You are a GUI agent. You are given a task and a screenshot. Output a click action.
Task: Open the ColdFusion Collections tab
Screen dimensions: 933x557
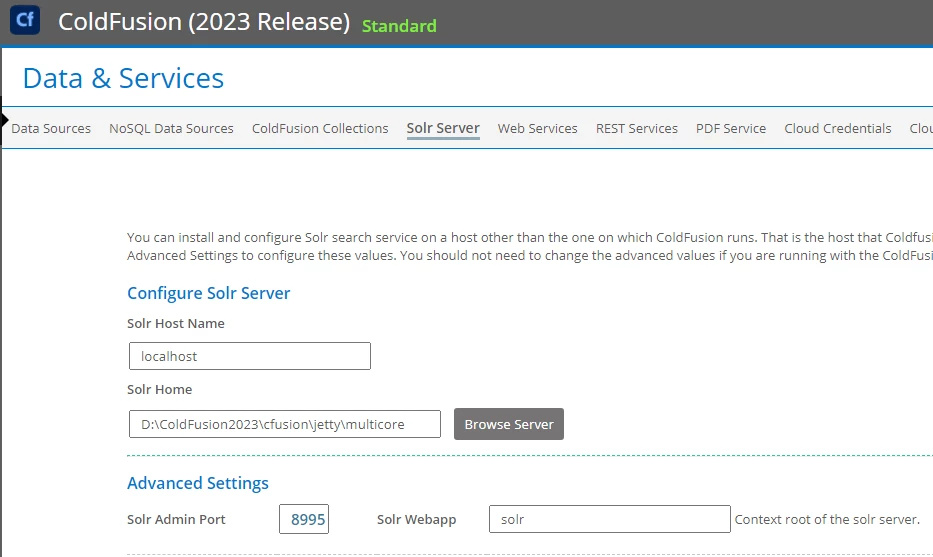click(x=320, y=129)
